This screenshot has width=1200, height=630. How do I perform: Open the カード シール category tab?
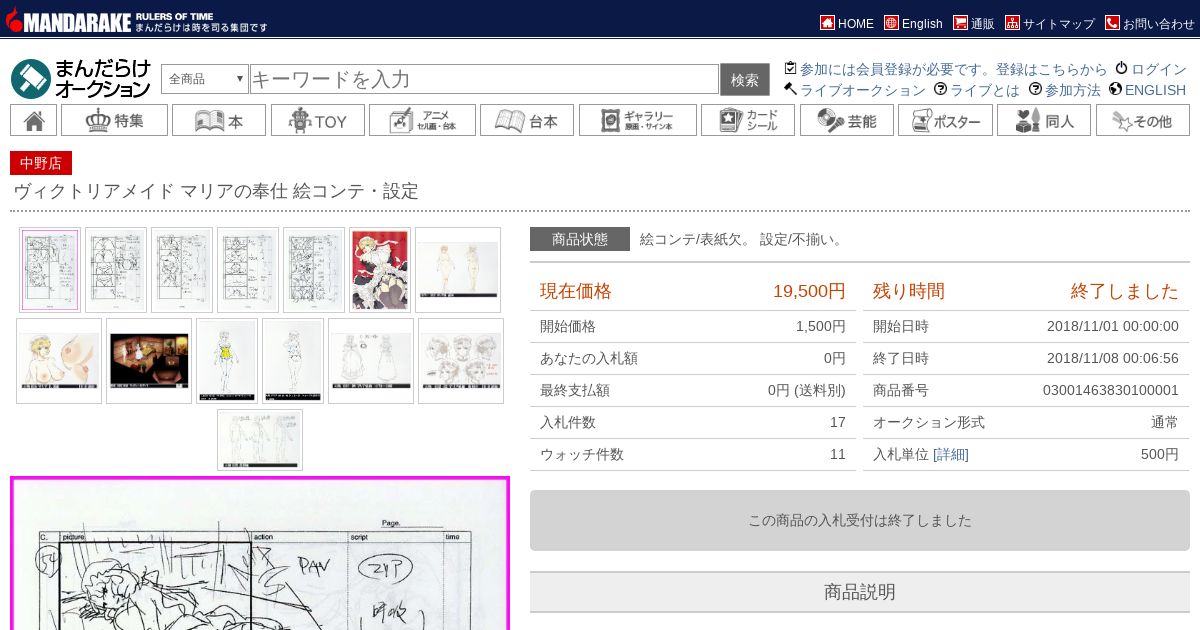[748, 120]
